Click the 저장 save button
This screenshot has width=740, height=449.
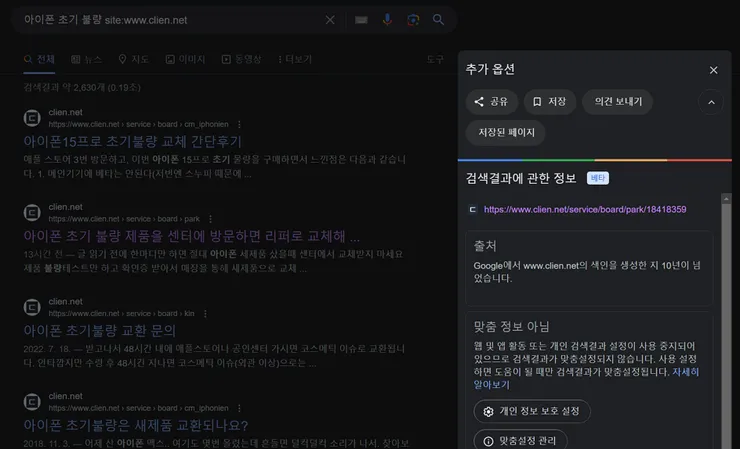550,102
